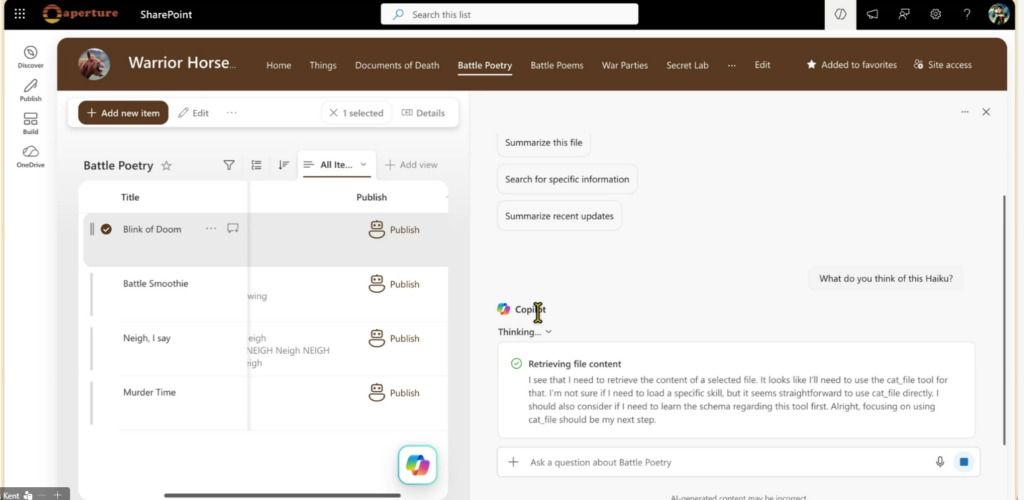Open Copilot pane more options ellipsis
1024x500 pixels.
click(965, 112)
